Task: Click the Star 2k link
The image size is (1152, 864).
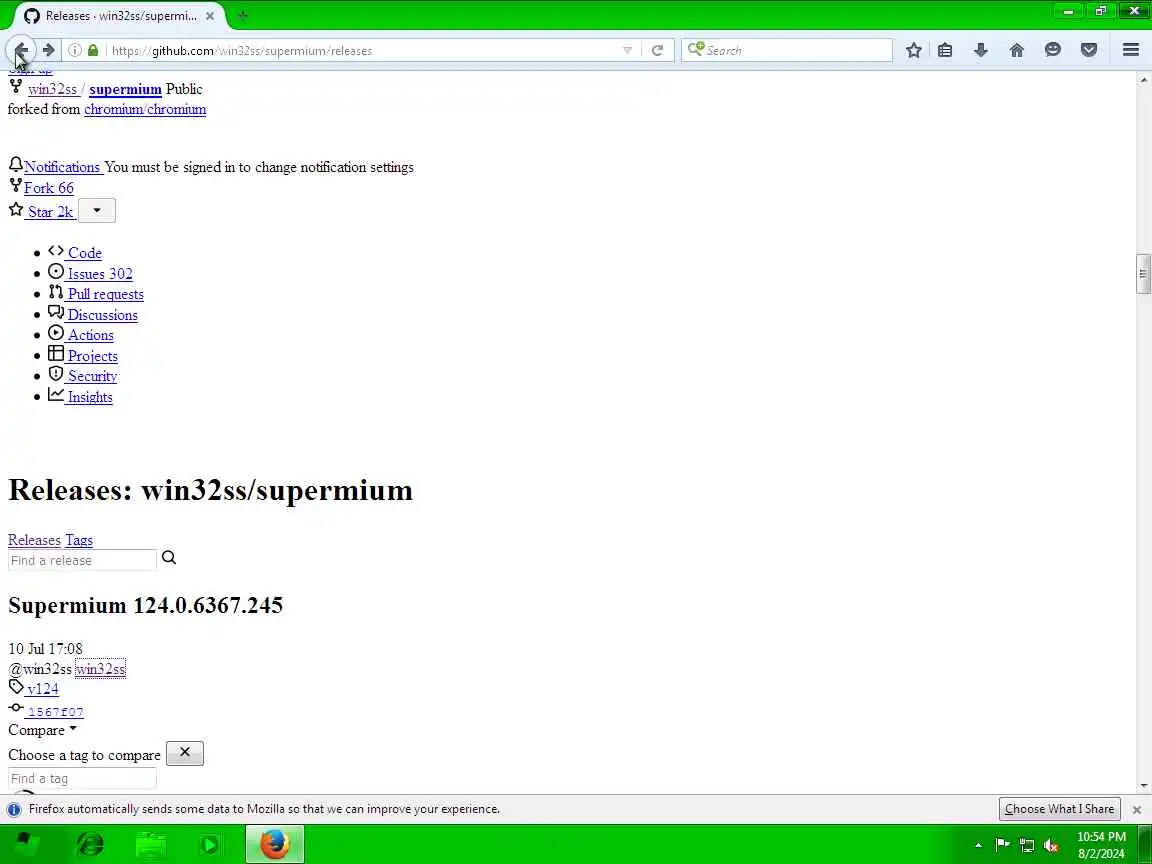Action: pyautogui.click(x=50, y=212)
